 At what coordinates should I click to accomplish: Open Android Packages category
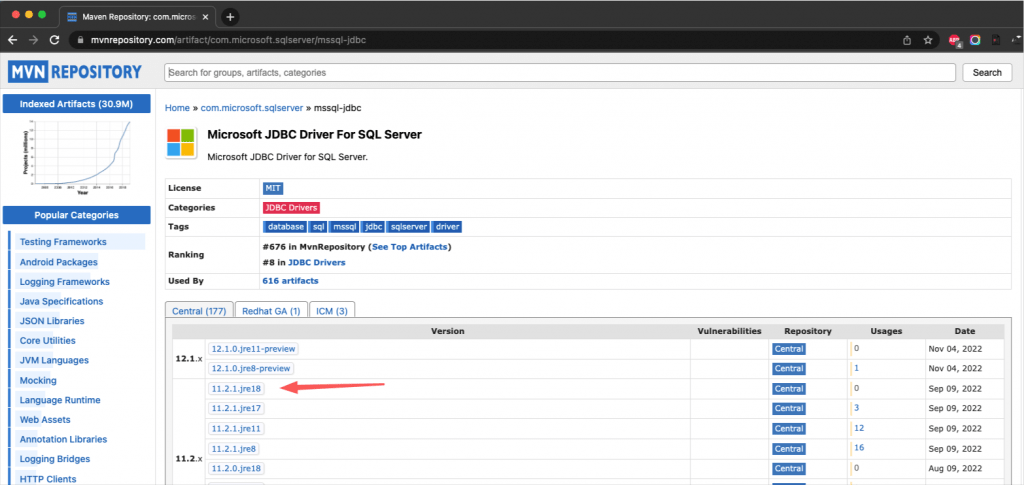pos(58,262)
